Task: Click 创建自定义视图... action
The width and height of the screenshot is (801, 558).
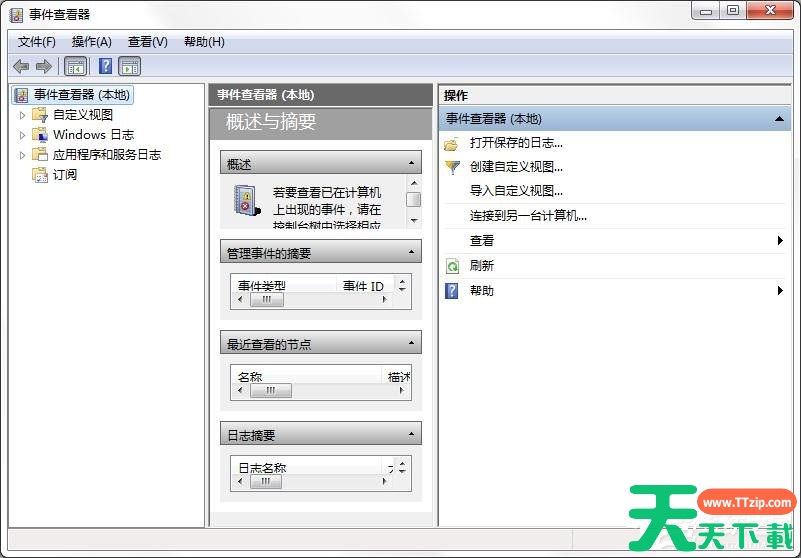Action: (x=516, y=167)
